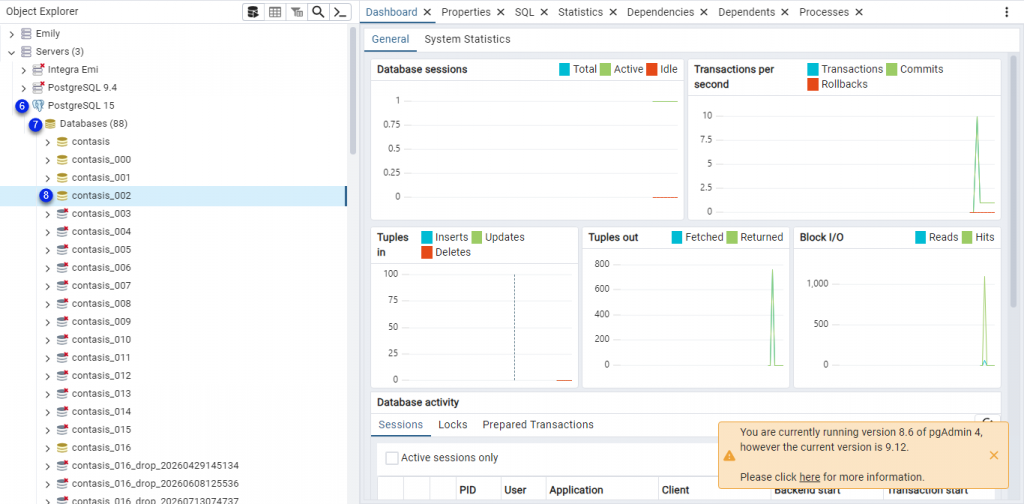Open the Dependencies tab

[660, 12]
